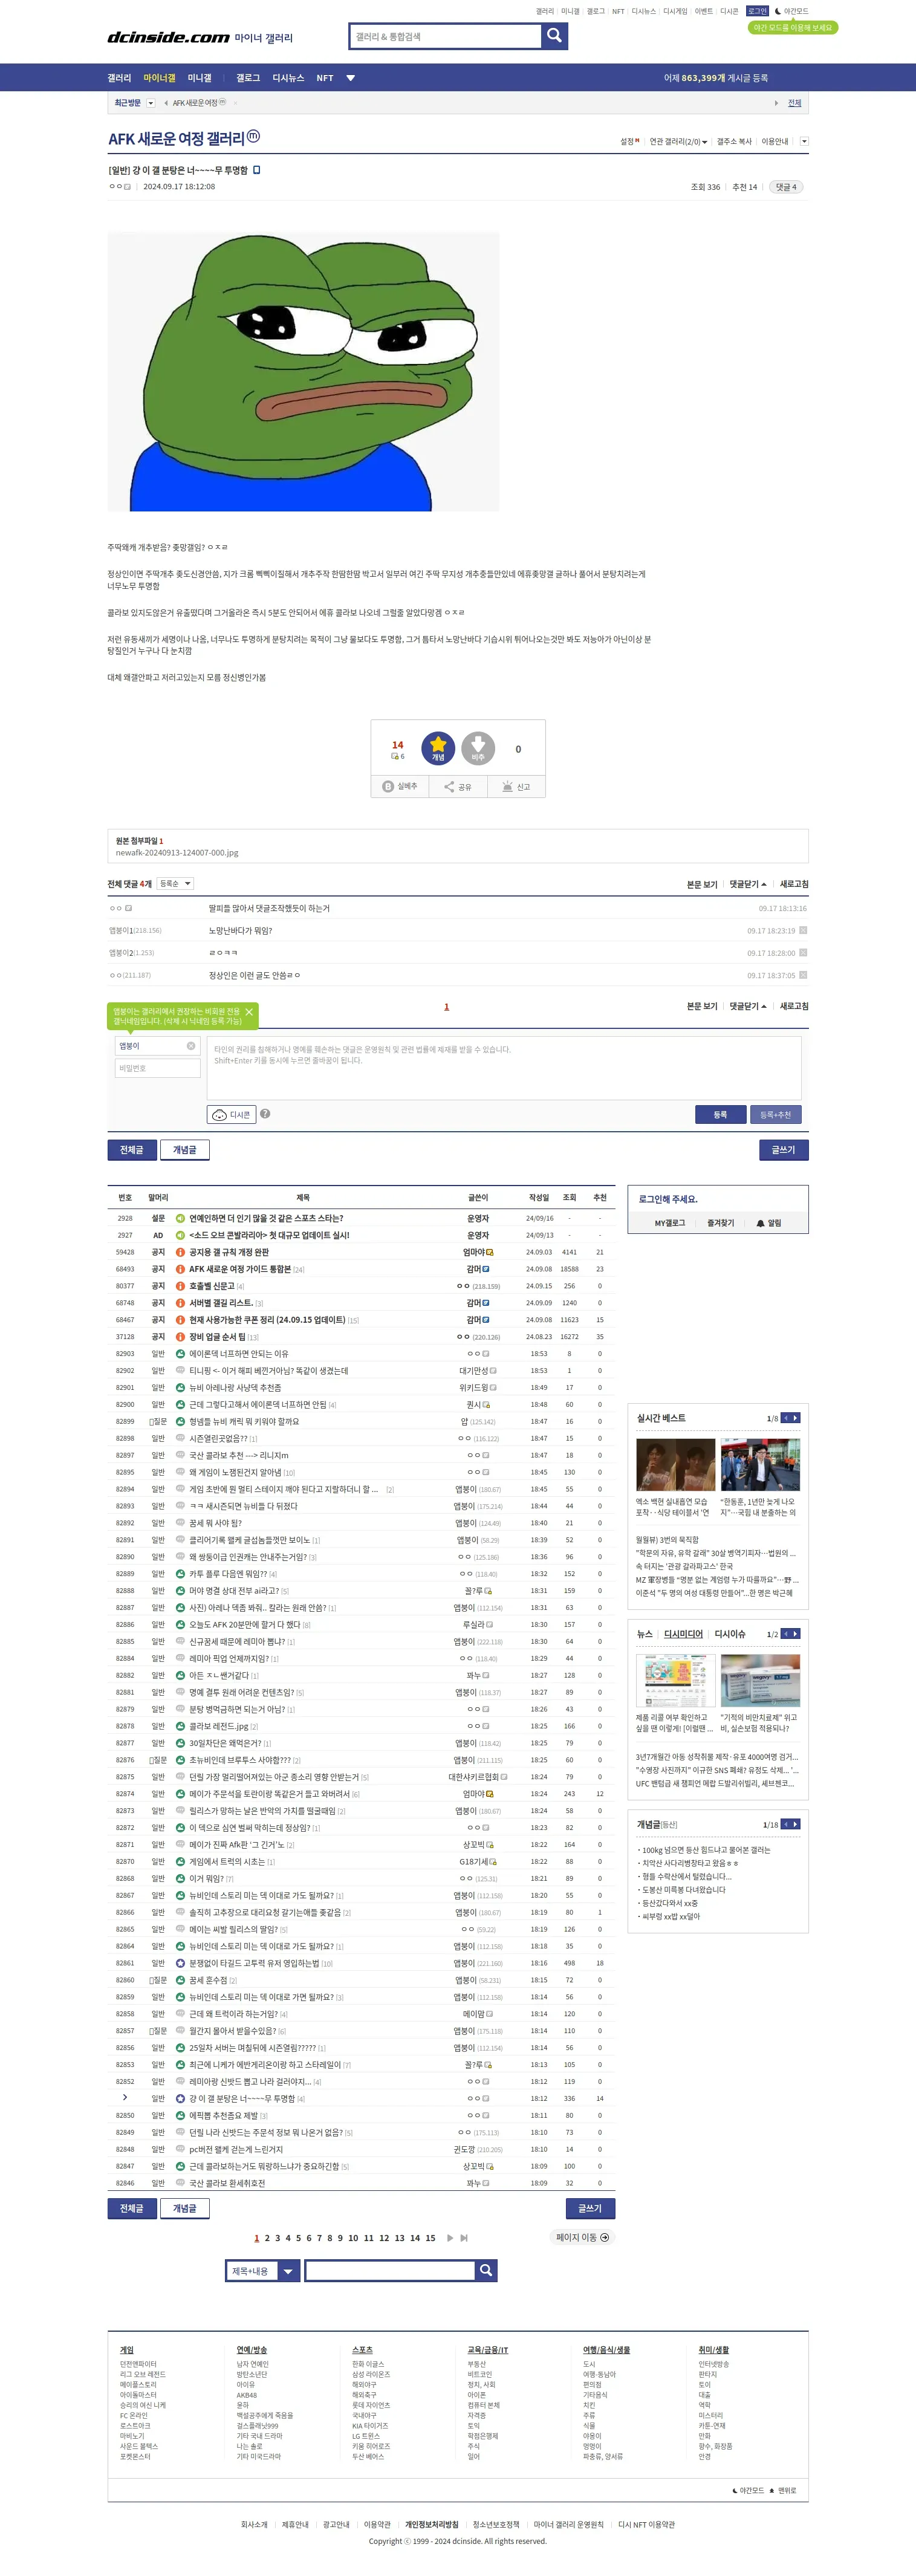Click 개념글 panel next arrow

(796, 1824)
